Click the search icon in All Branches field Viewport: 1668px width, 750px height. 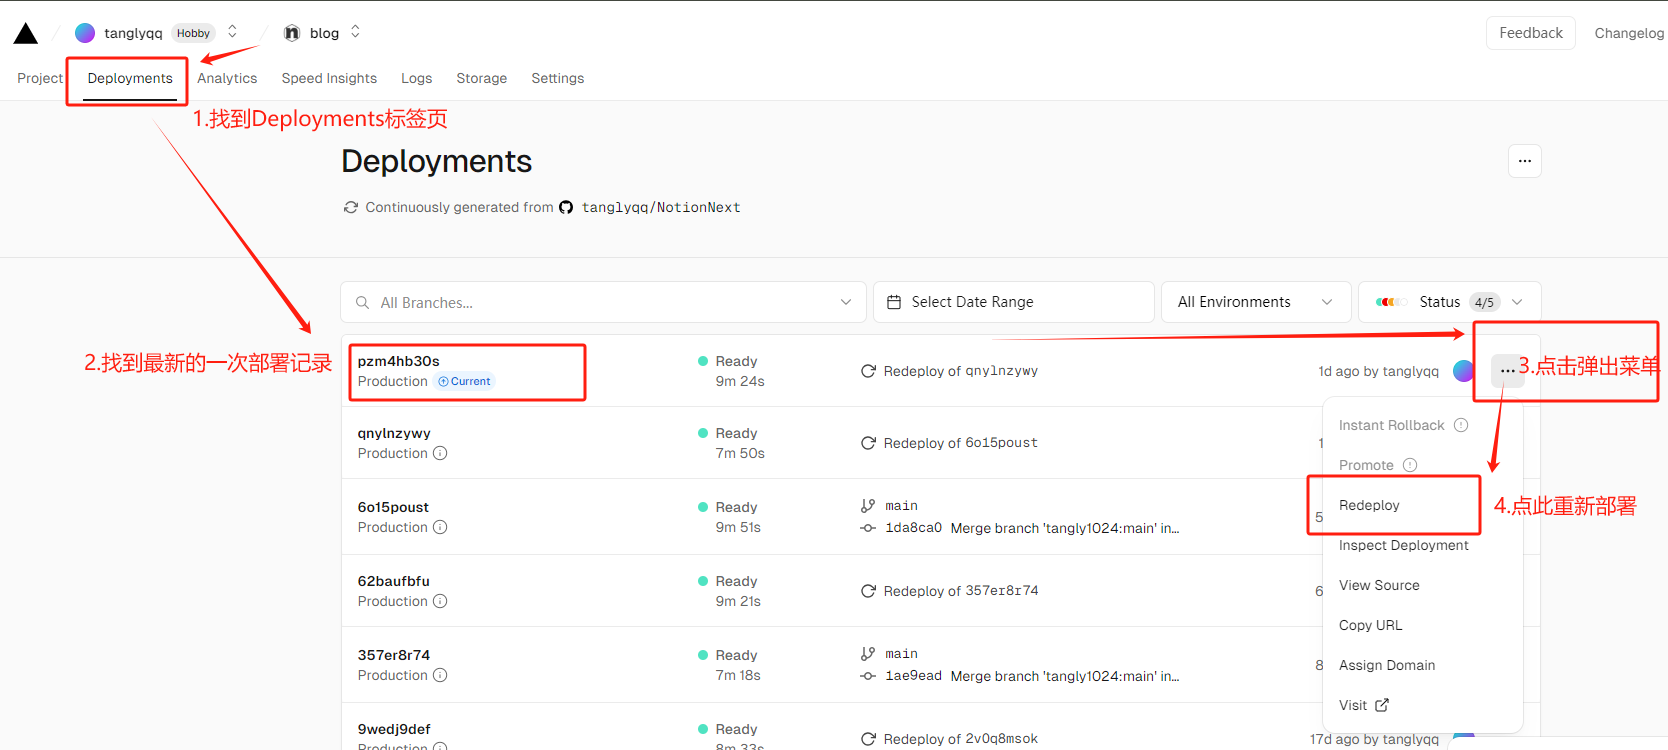[363, 302]
